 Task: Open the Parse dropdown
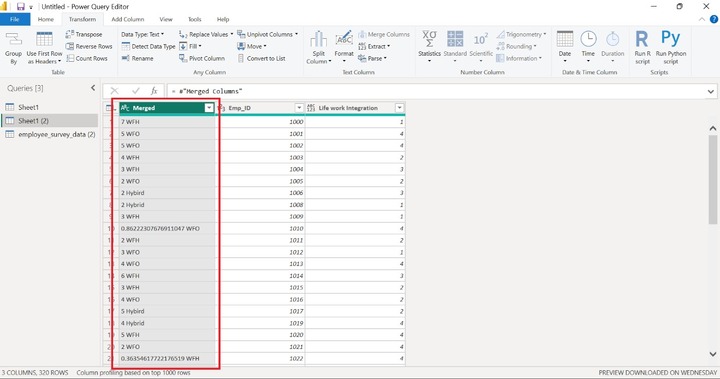372,58
